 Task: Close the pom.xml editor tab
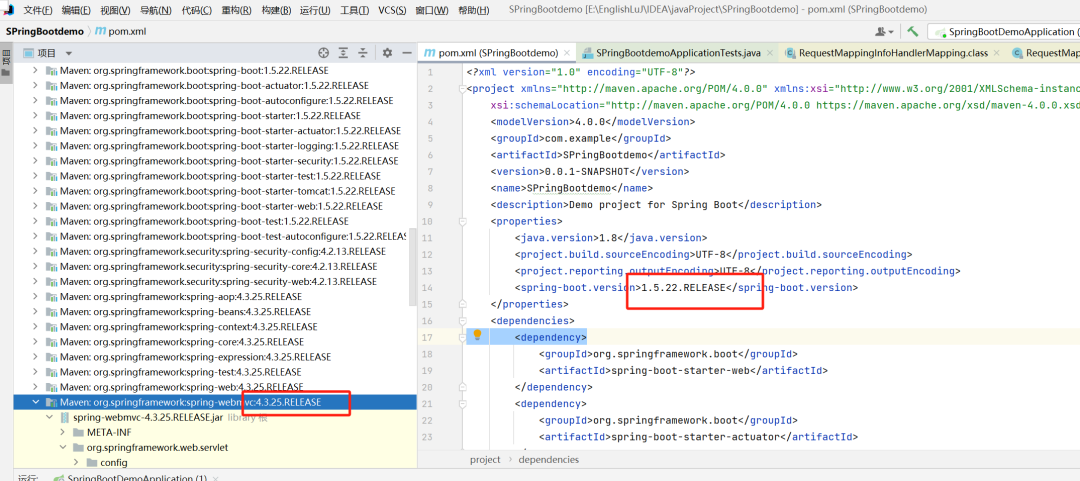(x=567, y=53)
